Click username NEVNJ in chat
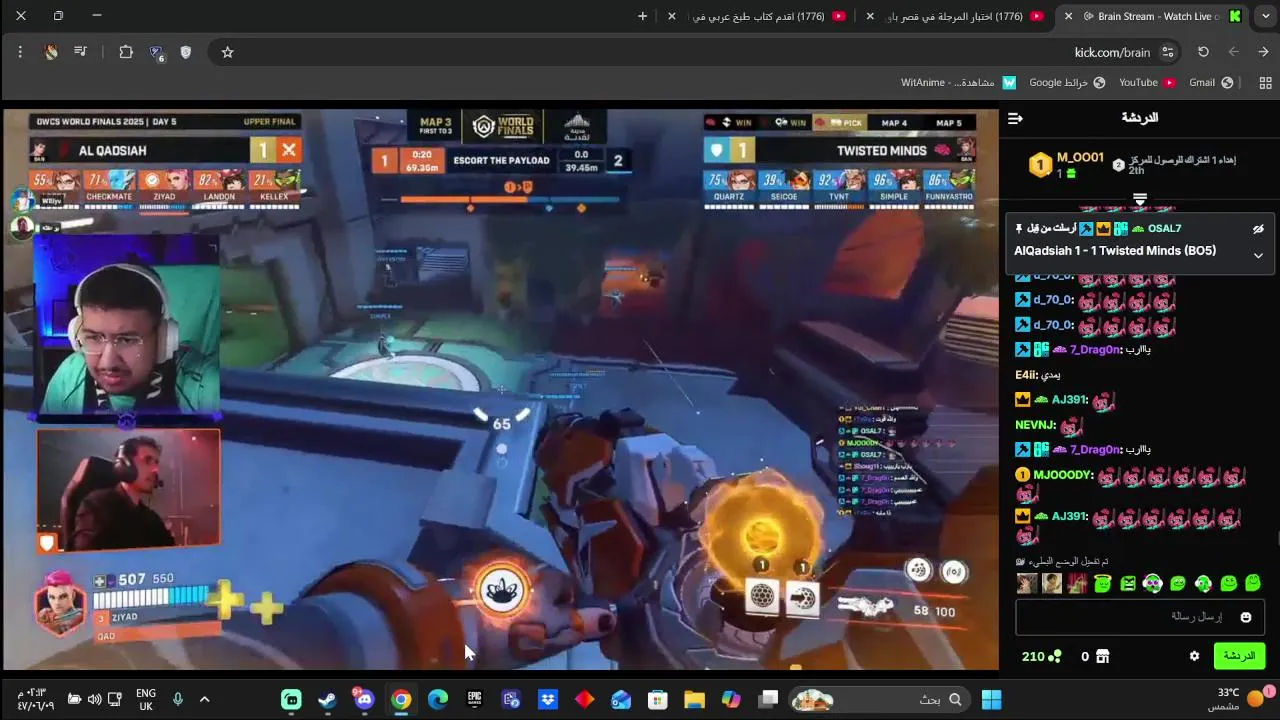Screen dimensions: 1280x720 pos(1035,425)
